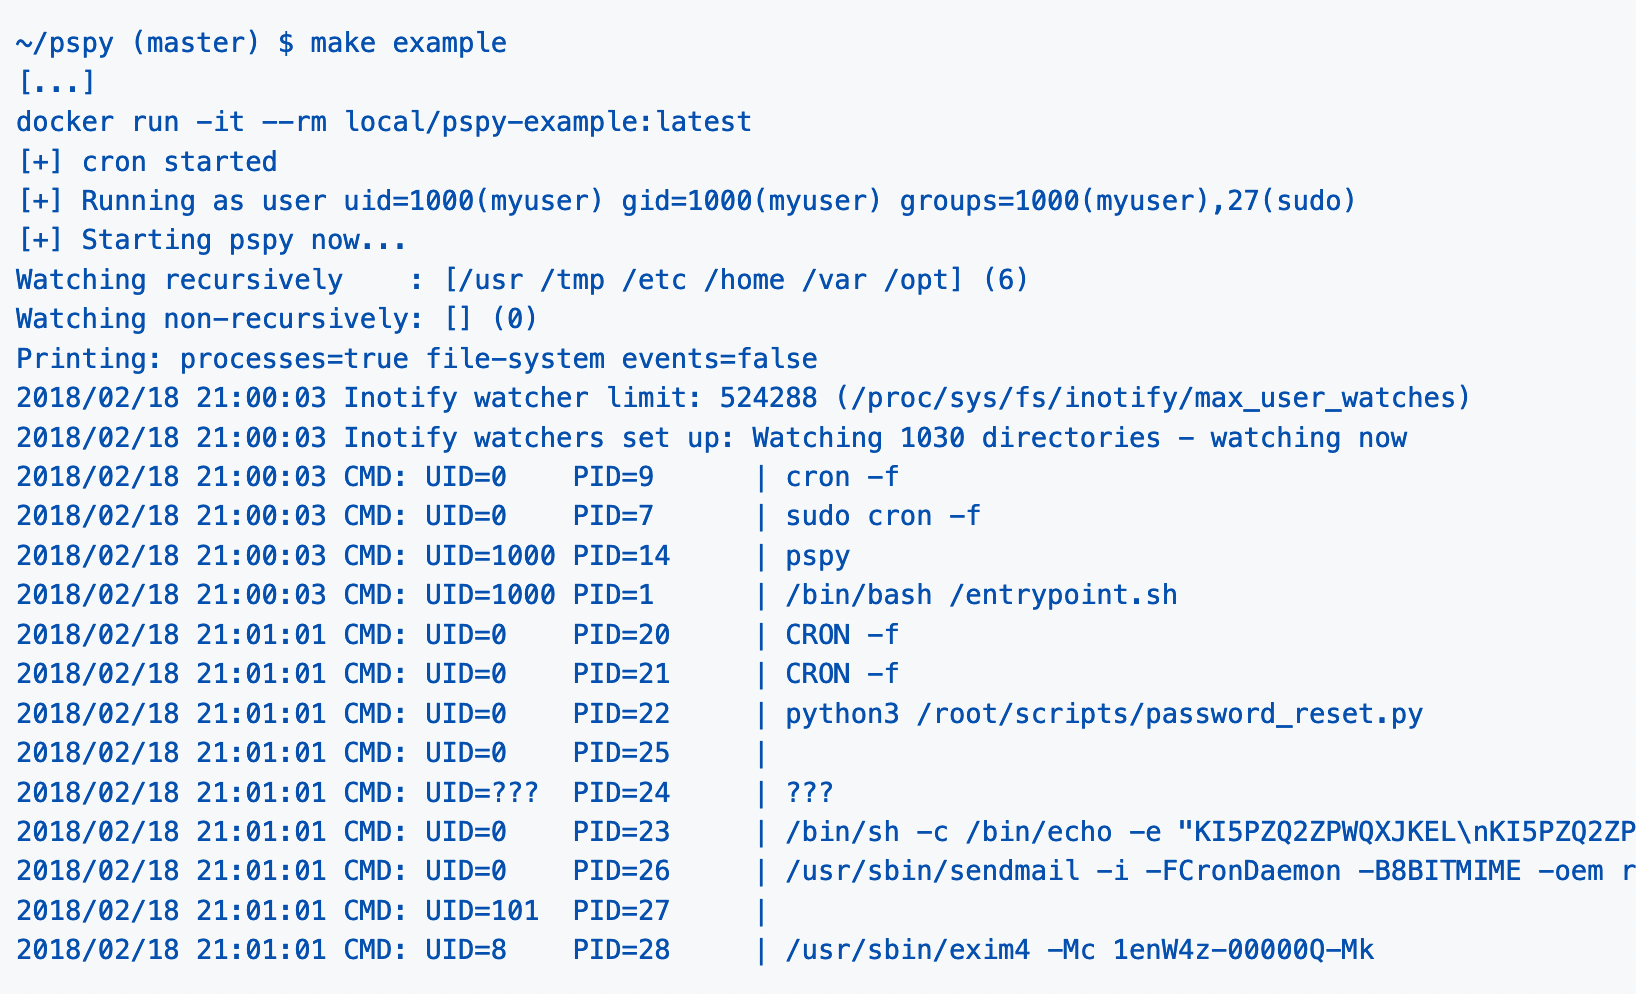This screenshot has height=994, width=1636.
Task: Click the '/usr/sbin/exim4 -Mc' command line
Action: pyautogui.click(x=1080, y=950)
